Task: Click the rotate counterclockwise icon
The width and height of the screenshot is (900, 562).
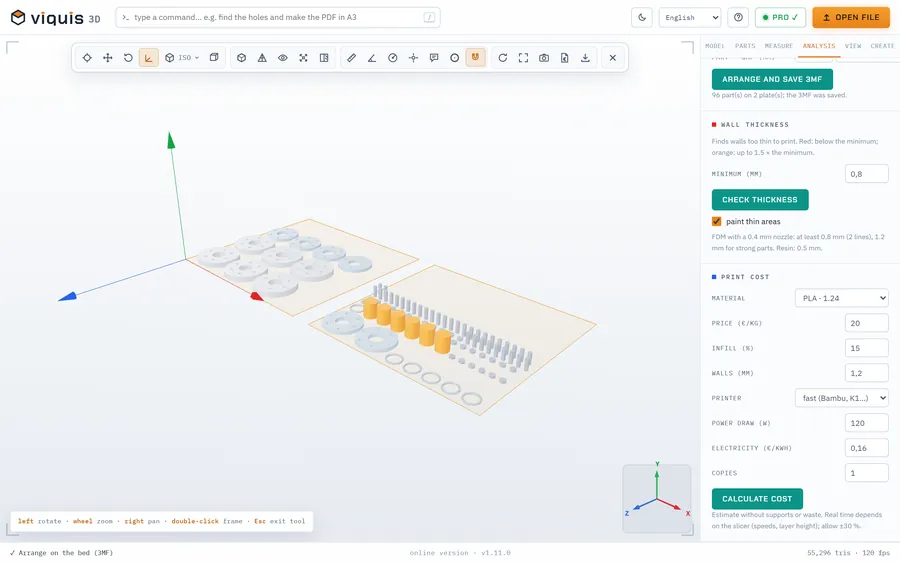Action: coord(128,57)
